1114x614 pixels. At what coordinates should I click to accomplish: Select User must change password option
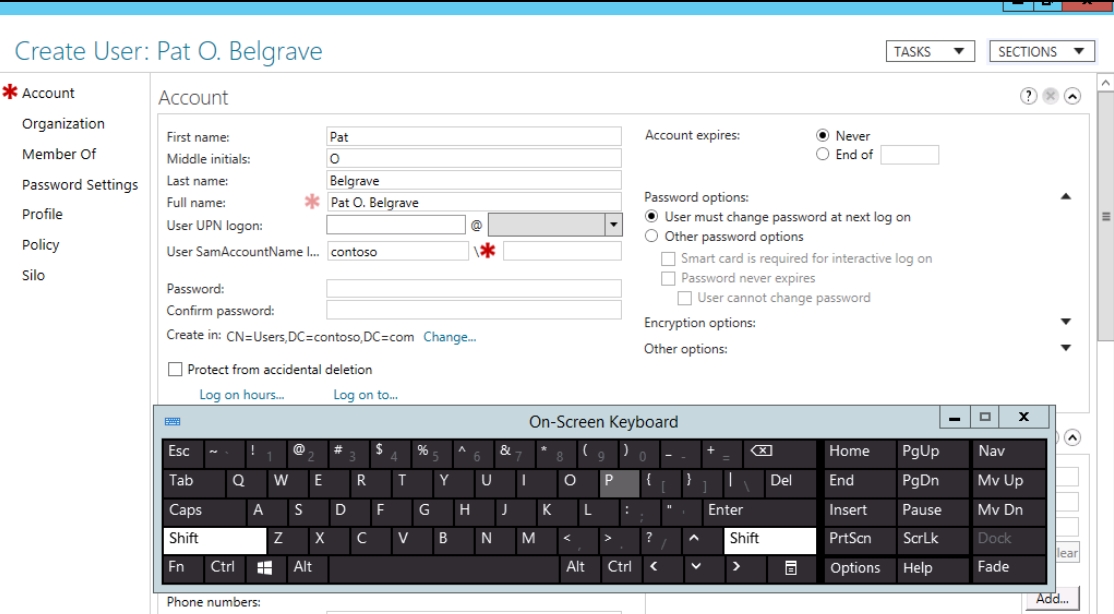(x=651, y=216)
